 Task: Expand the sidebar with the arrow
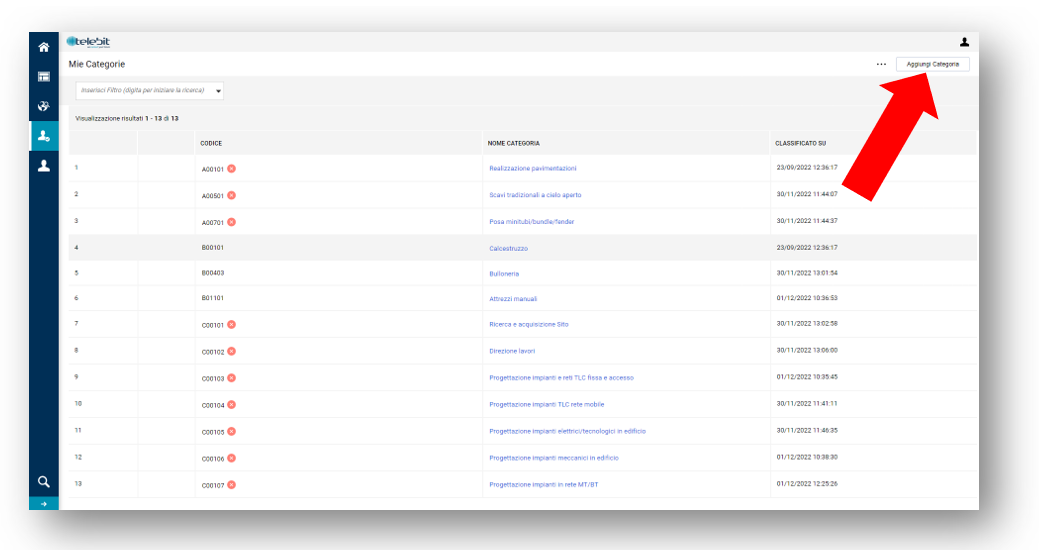click(44, 503)
